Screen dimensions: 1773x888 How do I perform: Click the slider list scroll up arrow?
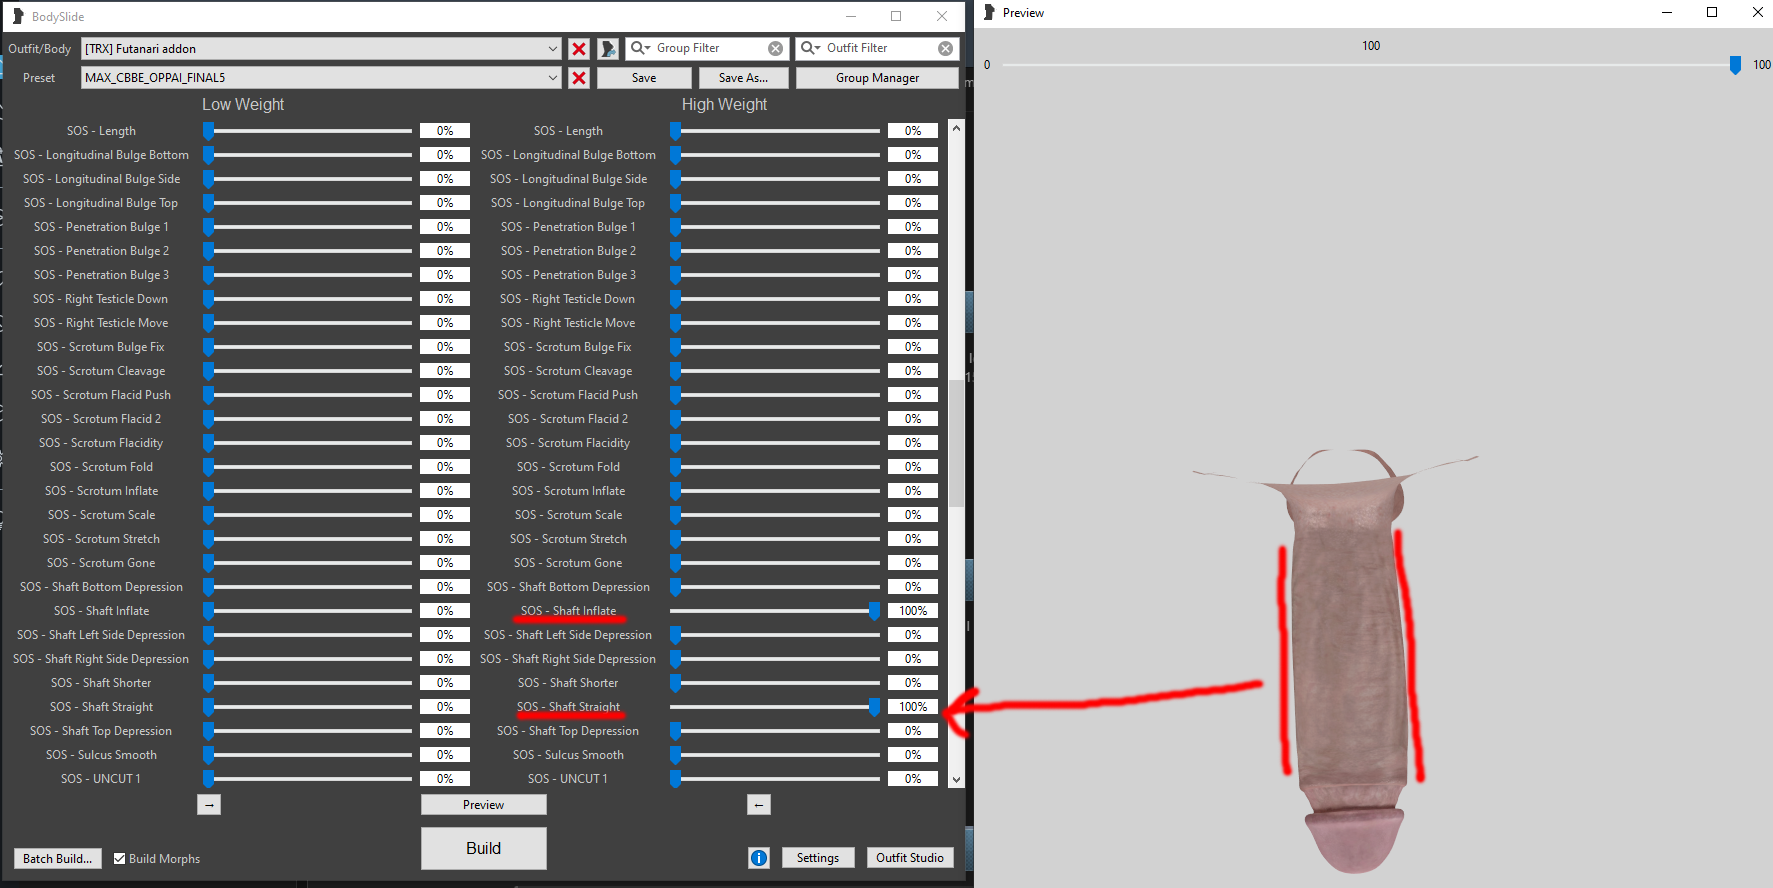coord(956,128)
